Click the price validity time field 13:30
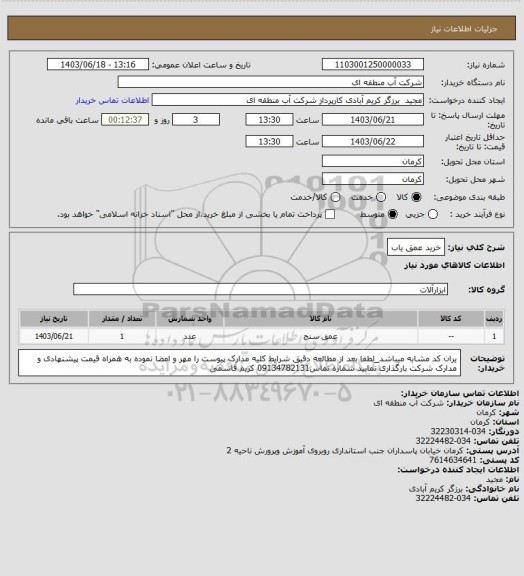 pyautogui.click(x=269, y=141)
